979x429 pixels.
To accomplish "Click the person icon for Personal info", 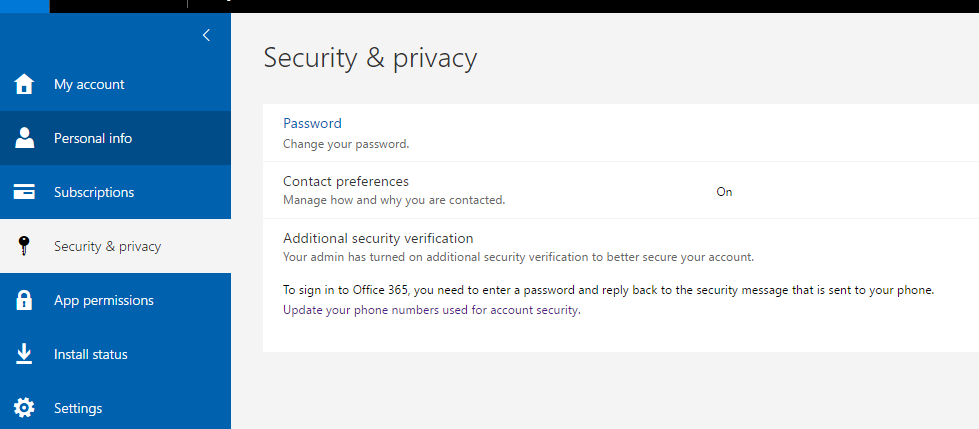I will [x=25, y=138].
